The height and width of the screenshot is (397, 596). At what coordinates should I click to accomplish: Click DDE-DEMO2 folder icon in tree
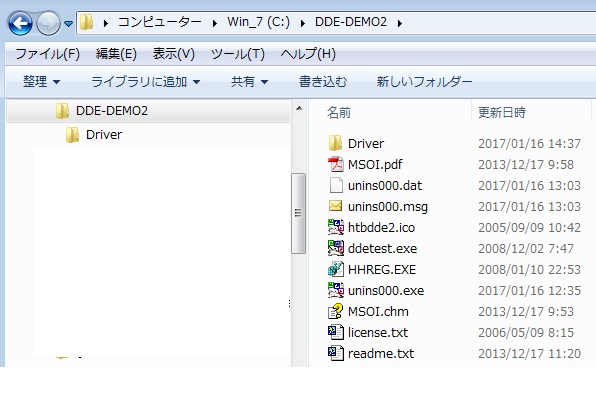click(62, 111)
